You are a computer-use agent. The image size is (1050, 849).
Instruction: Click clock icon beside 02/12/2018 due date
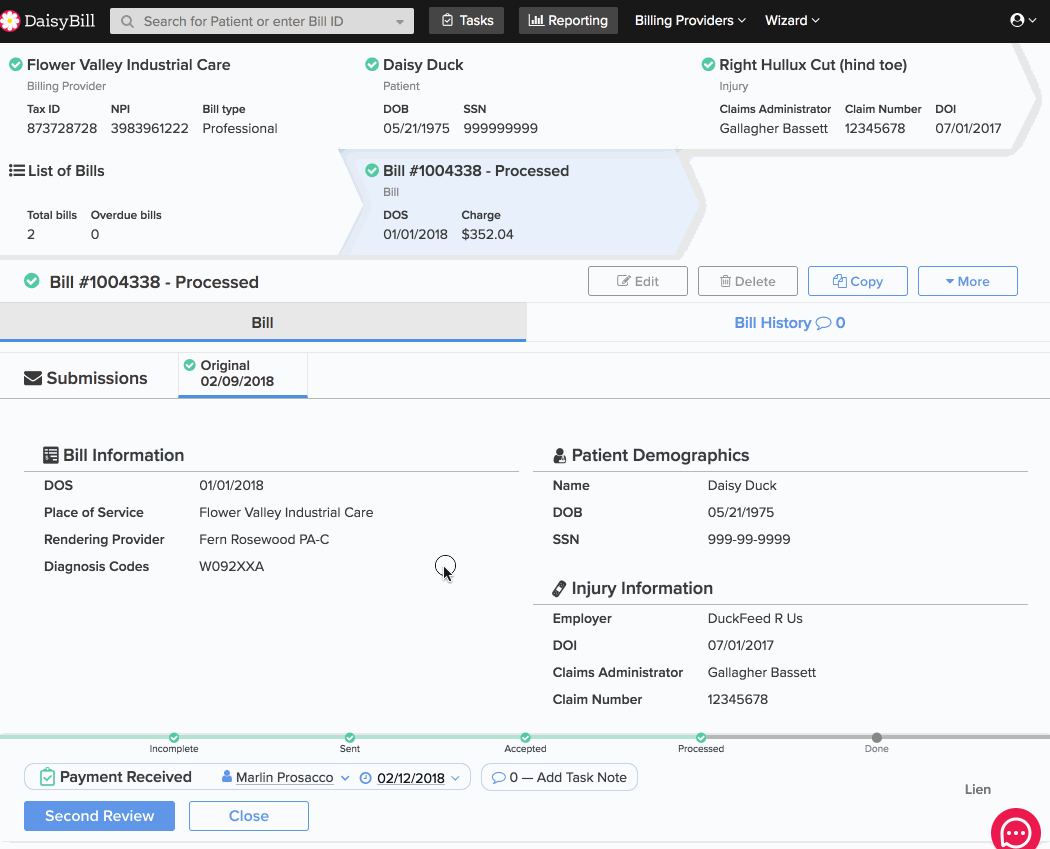pos(366,778)
